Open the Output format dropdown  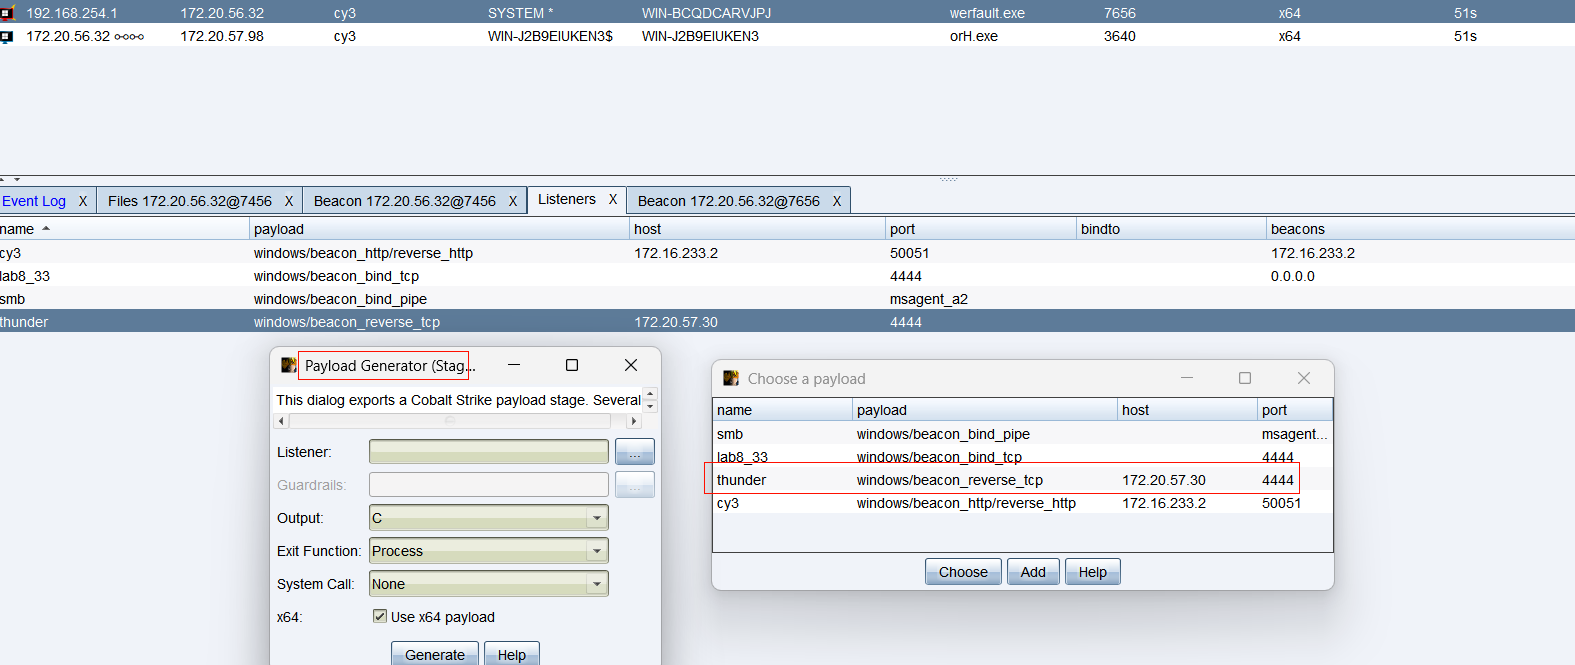point(597,518)
